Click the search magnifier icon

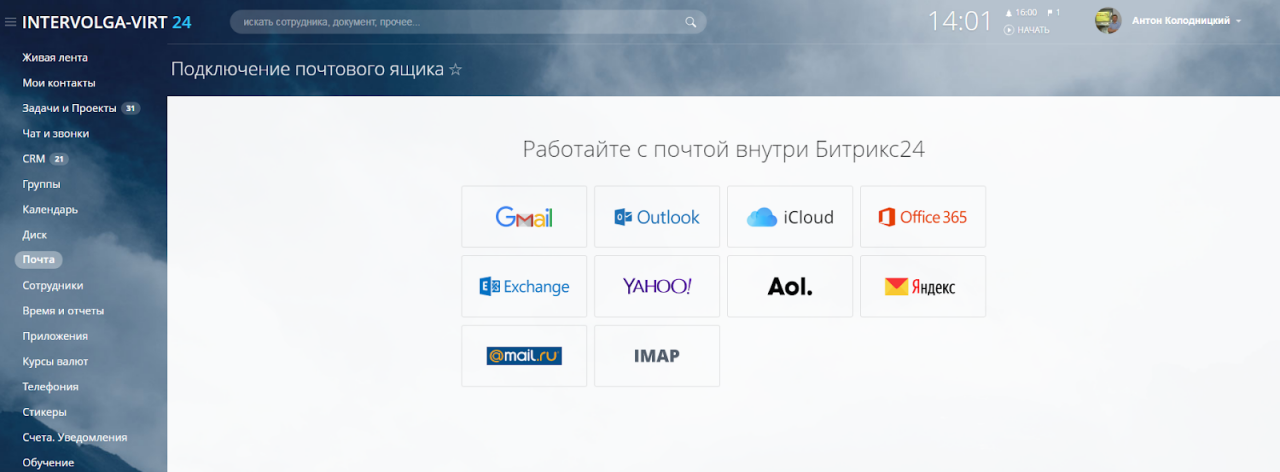(691, 21)
